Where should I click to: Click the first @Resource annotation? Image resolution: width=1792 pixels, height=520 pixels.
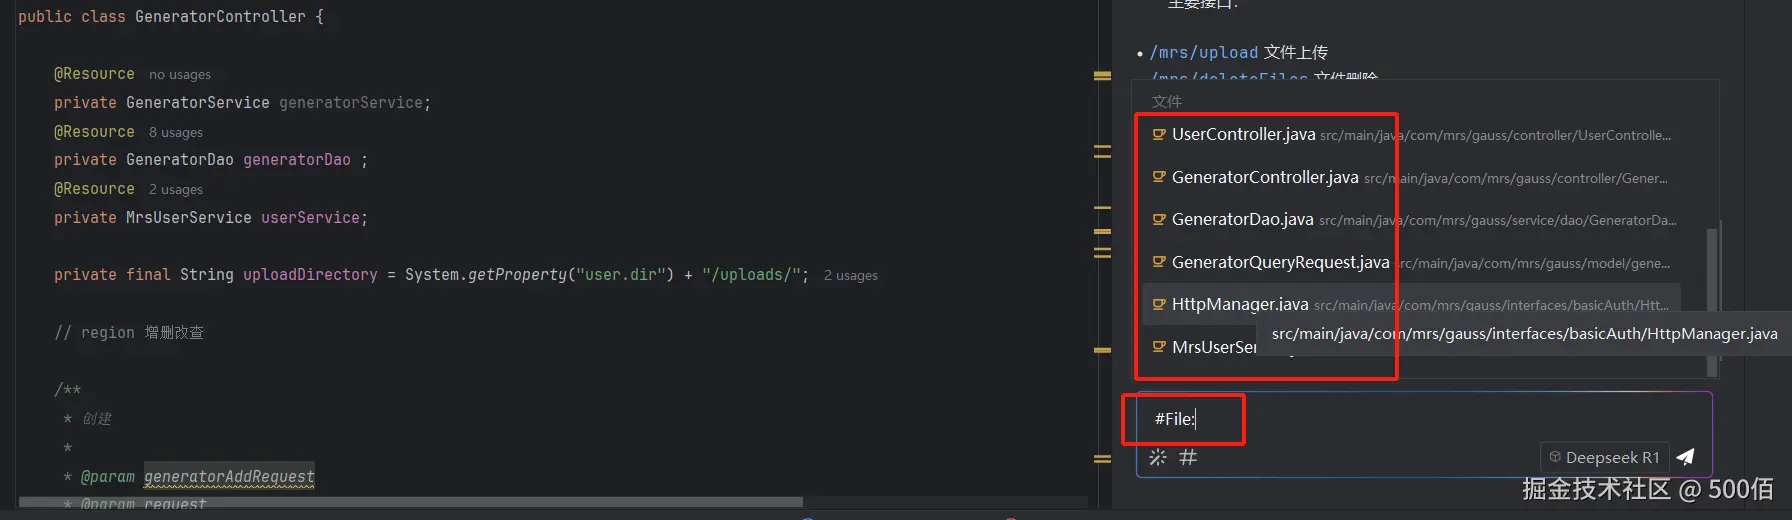click(x=94, y=74)
